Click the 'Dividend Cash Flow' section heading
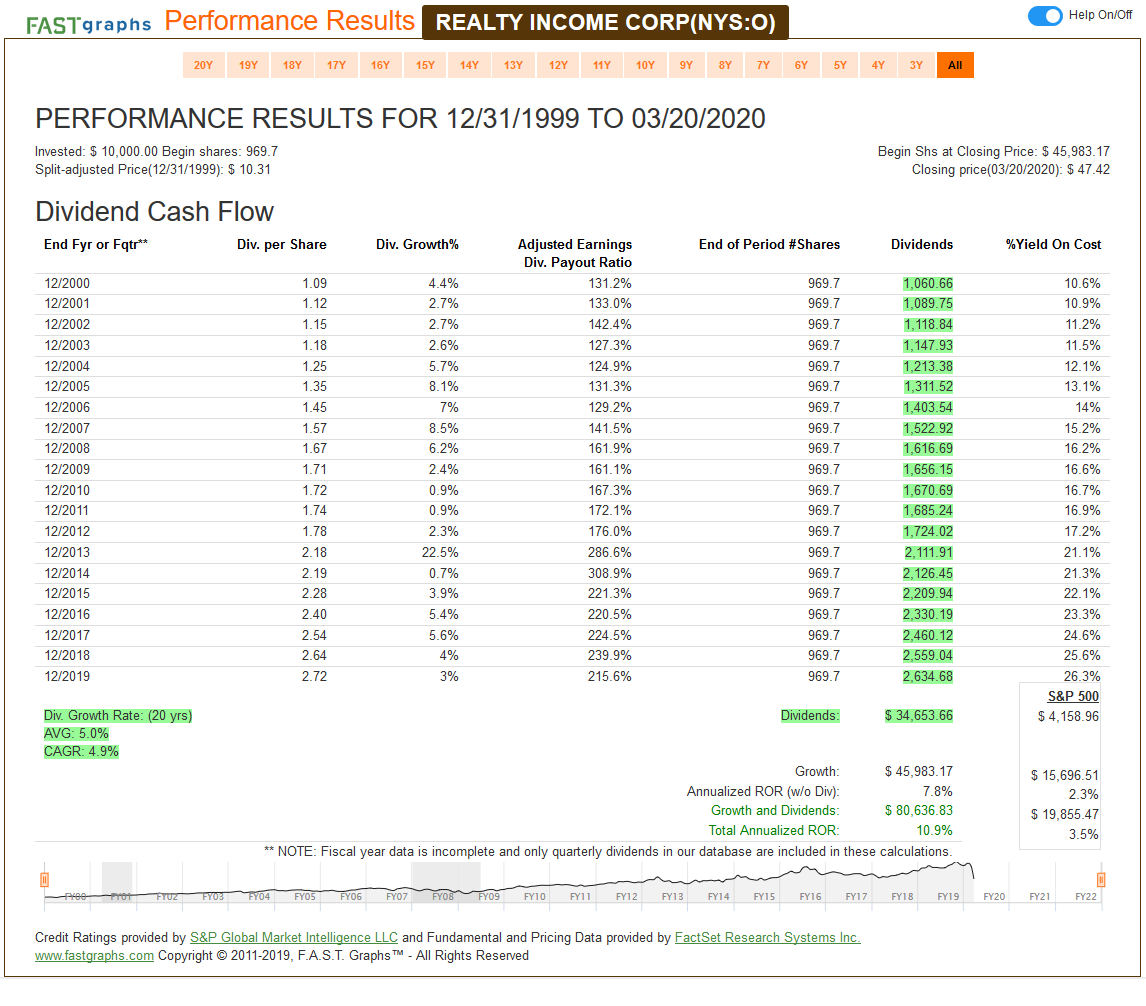Screen dimensions: 1146x1006 tap(154, 212)
